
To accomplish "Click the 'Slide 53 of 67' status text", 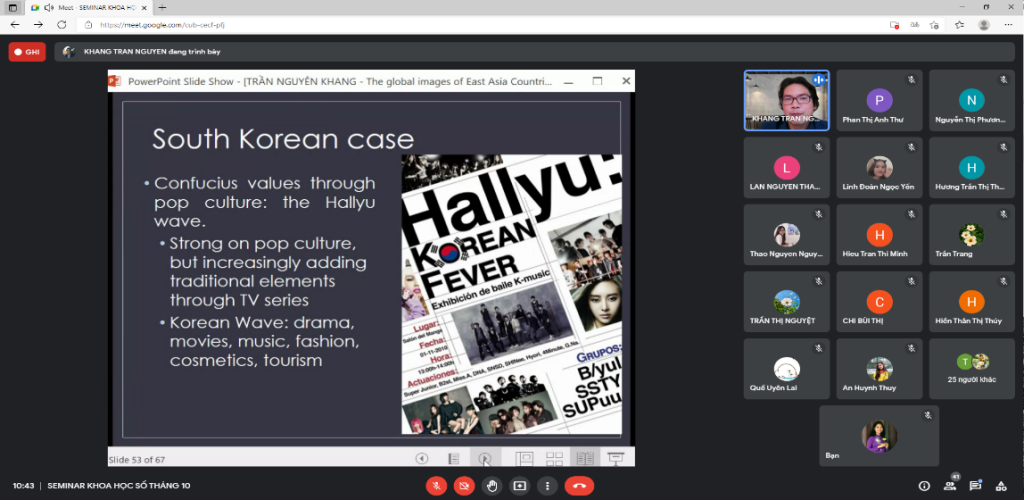I will pos(136,460).
